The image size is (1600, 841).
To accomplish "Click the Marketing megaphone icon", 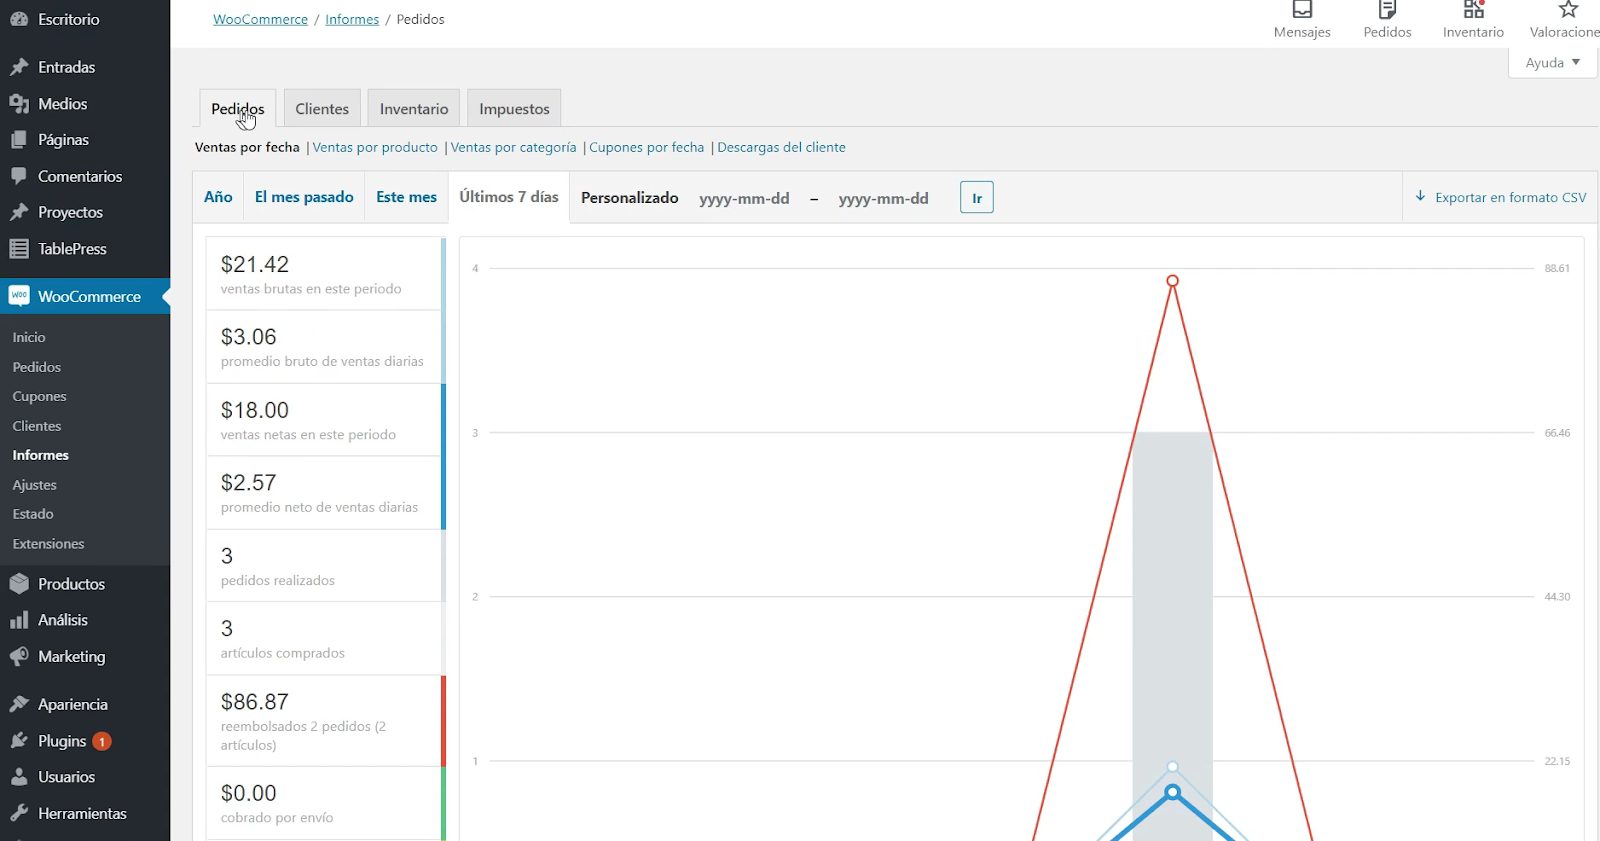I will [18, 657].
